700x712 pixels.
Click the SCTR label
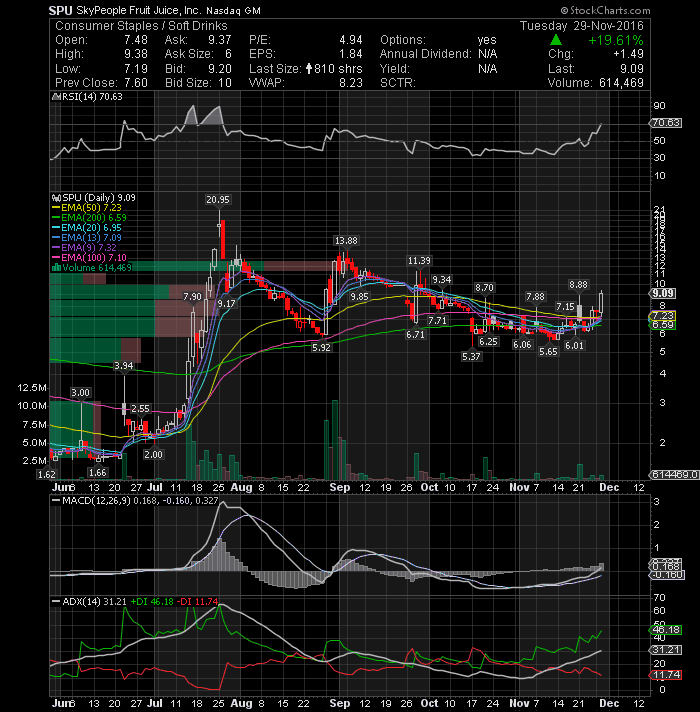pos(398,83)
